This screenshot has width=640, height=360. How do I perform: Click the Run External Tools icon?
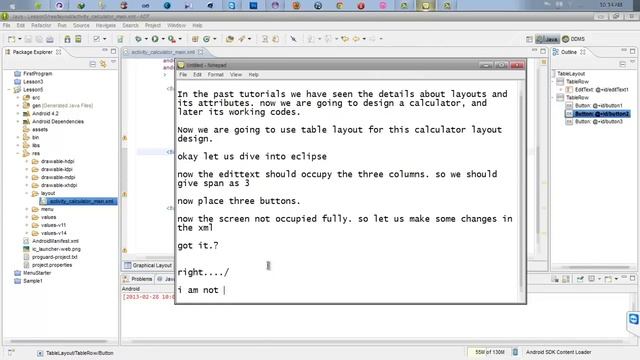click(x=172, y=39)
